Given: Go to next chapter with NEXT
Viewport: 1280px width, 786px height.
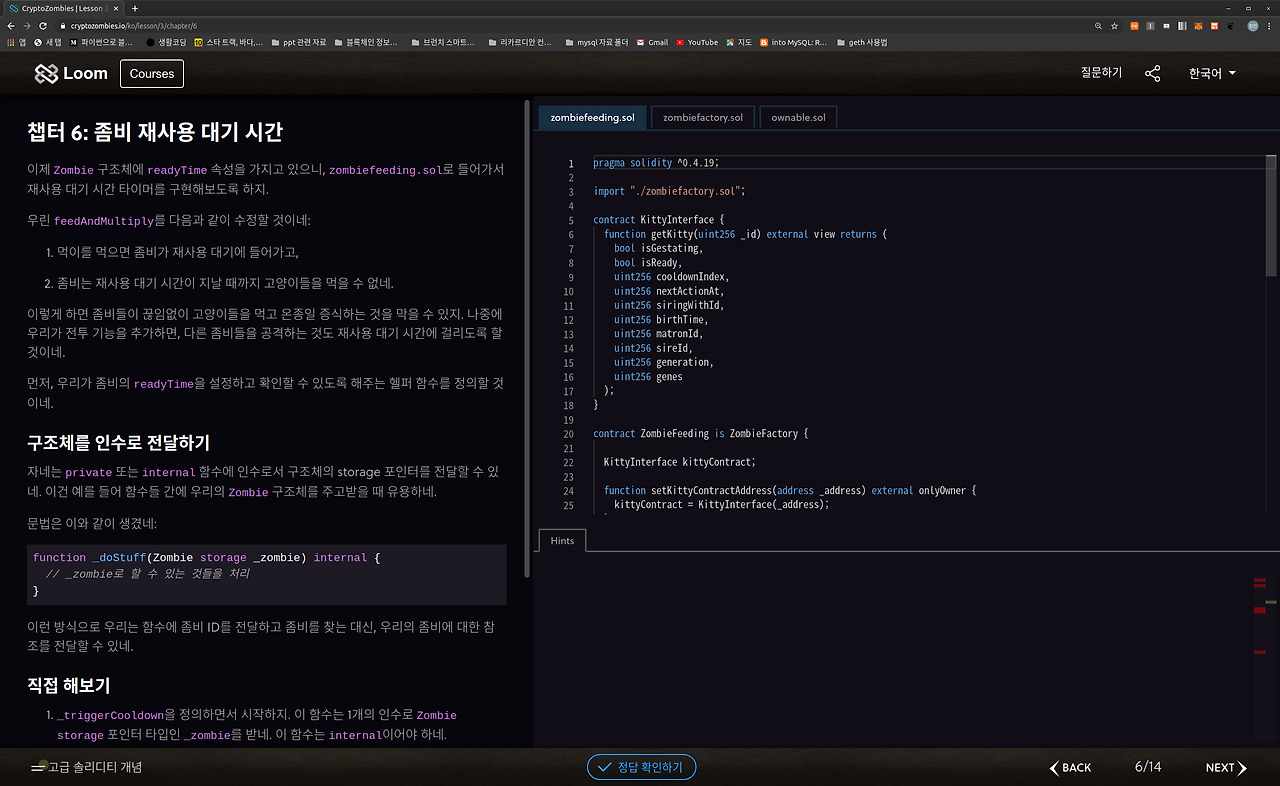Looking at the screenshot, I should [x=1226, y=767].
